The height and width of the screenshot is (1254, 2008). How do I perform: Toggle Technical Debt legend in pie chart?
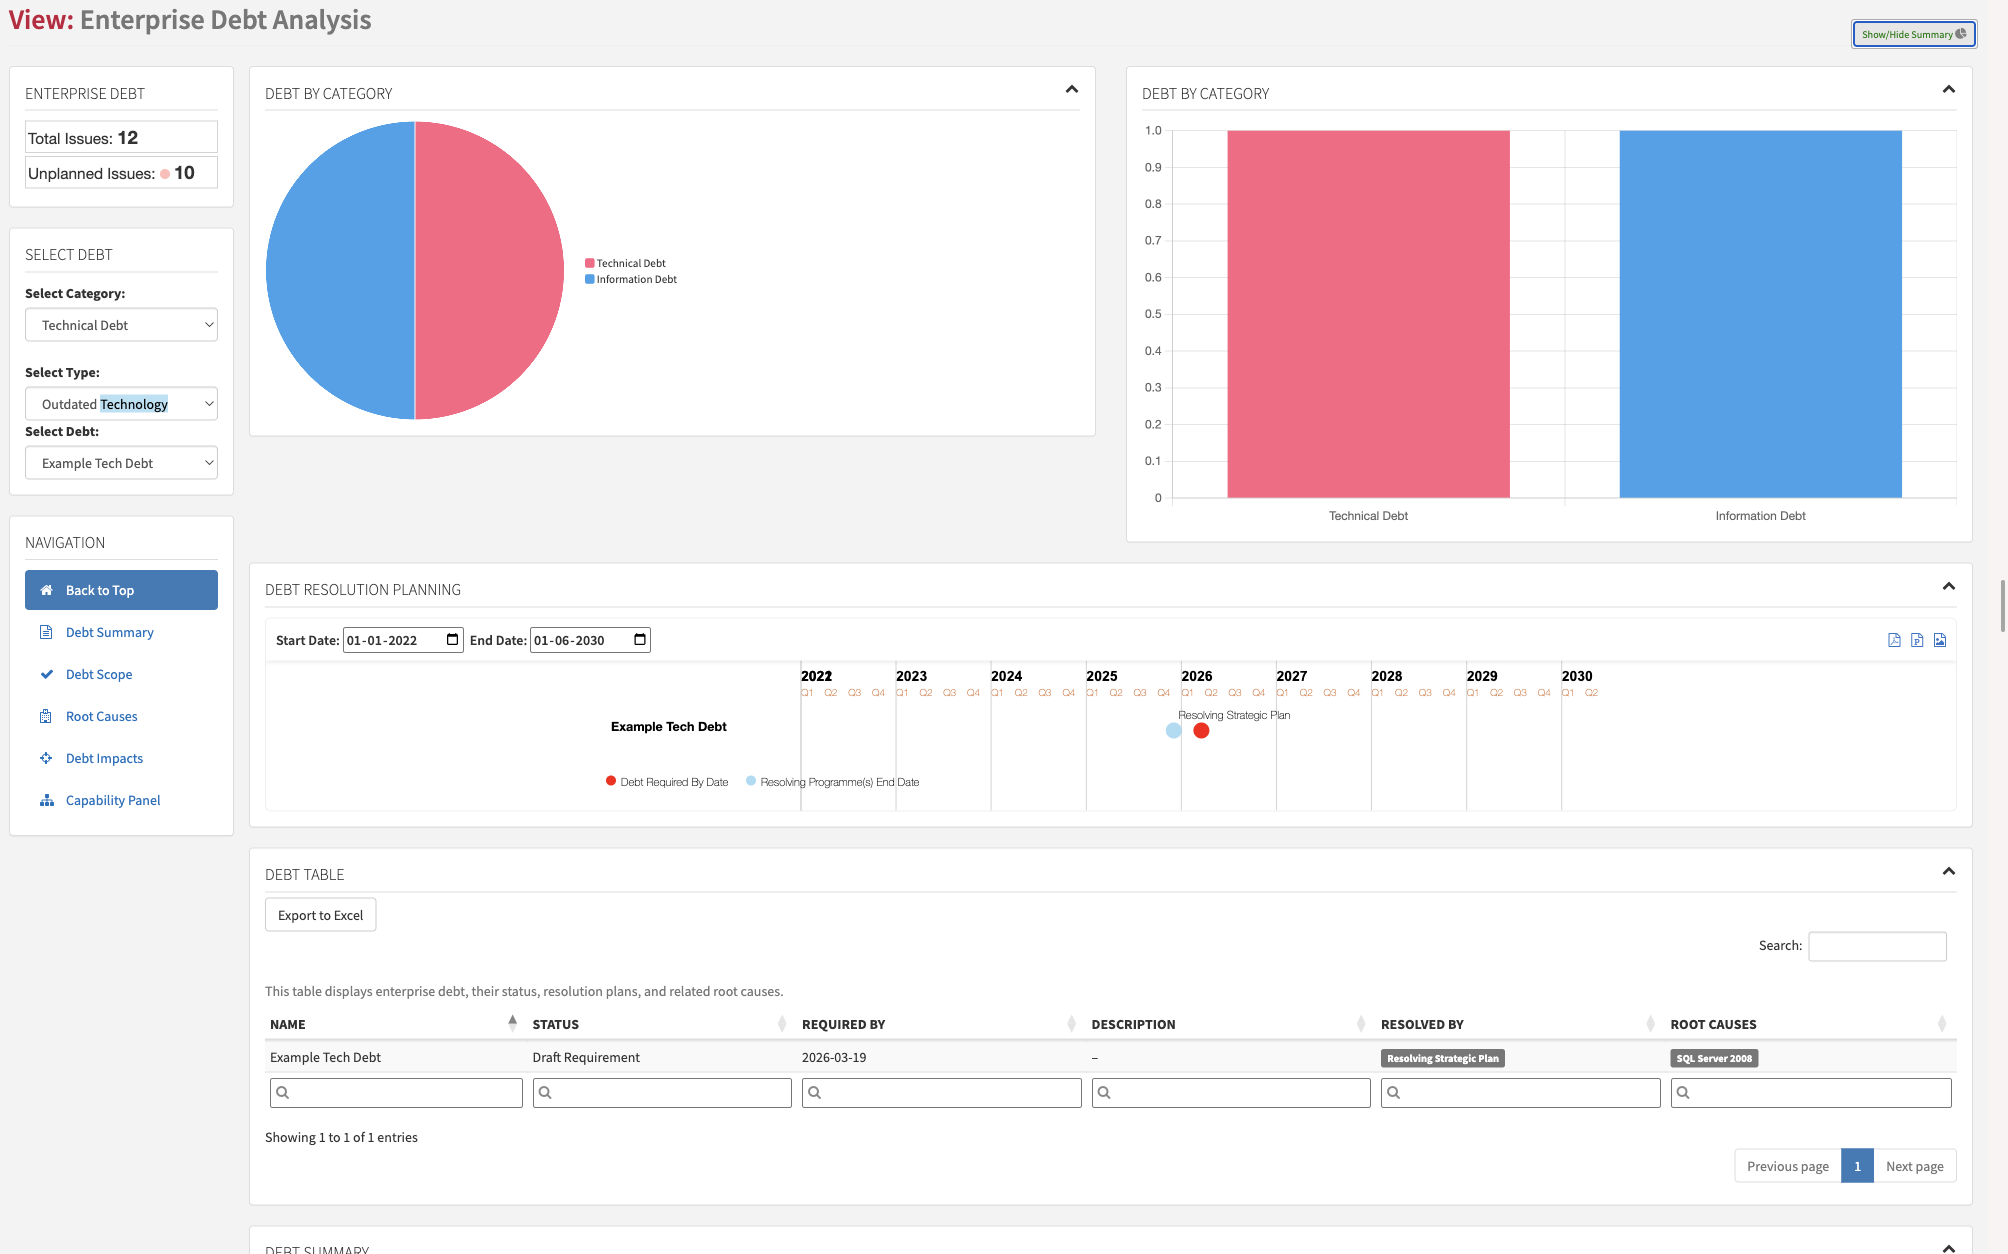[x=625, y=263]
